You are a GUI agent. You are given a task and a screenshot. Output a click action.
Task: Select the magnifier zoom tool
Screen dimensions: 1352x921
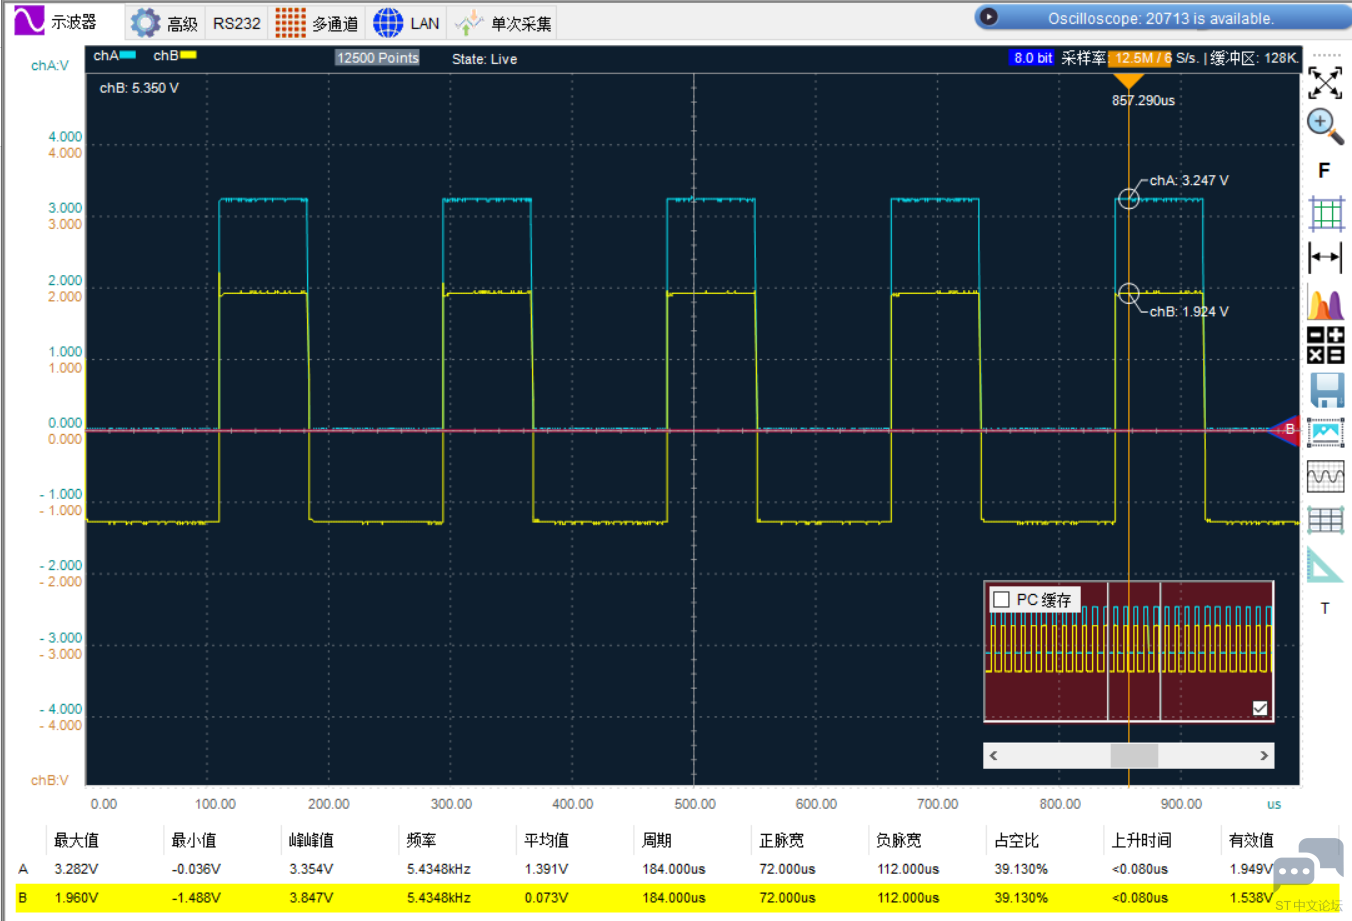point(1325,126)
